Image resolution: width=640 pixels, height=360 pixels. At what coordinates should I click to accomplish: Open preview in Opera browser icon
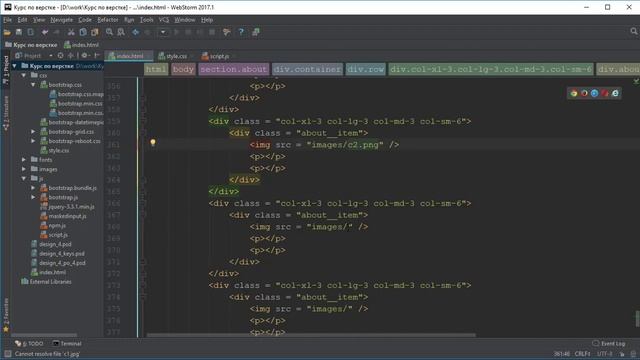[605, 93]
